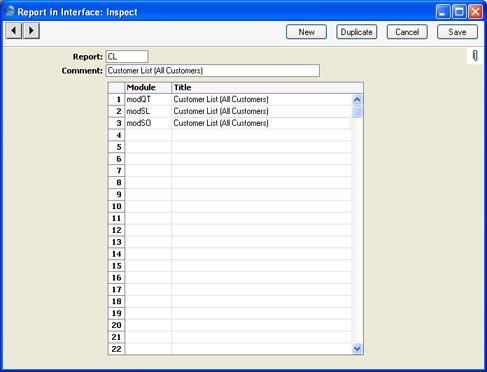Image resolution: width=487 pixels, height=372 pixels.
Task: Click the table scroll up arrow
Action: (357, 99)
